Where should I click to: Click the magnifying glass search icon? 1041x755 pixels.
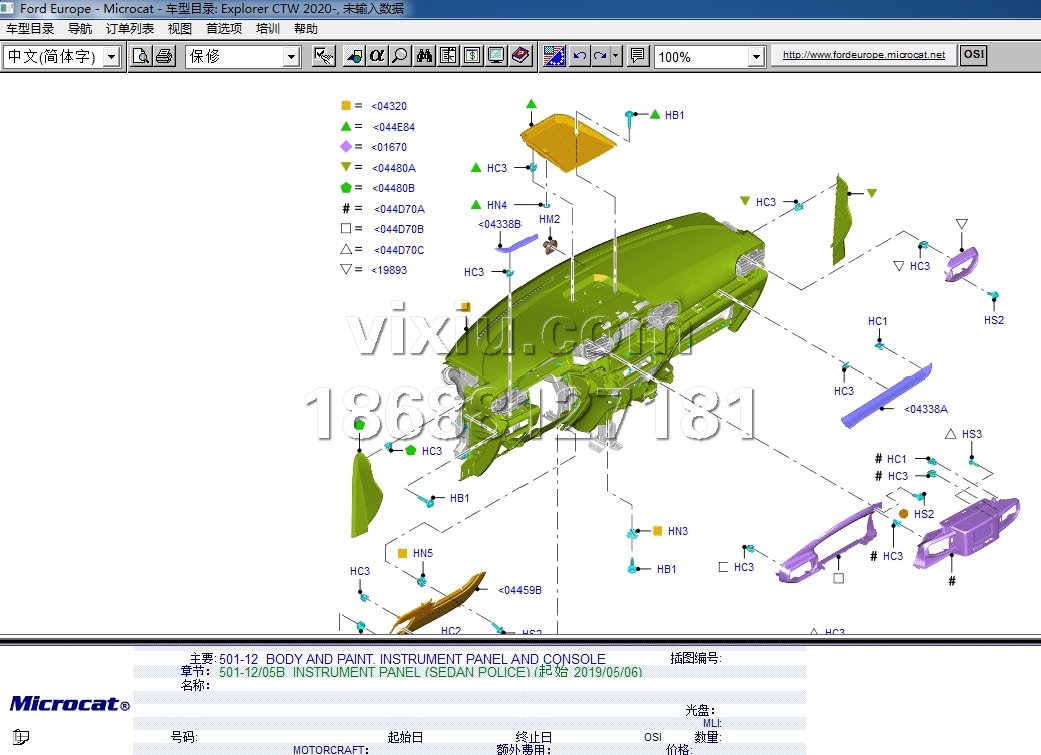400,57
